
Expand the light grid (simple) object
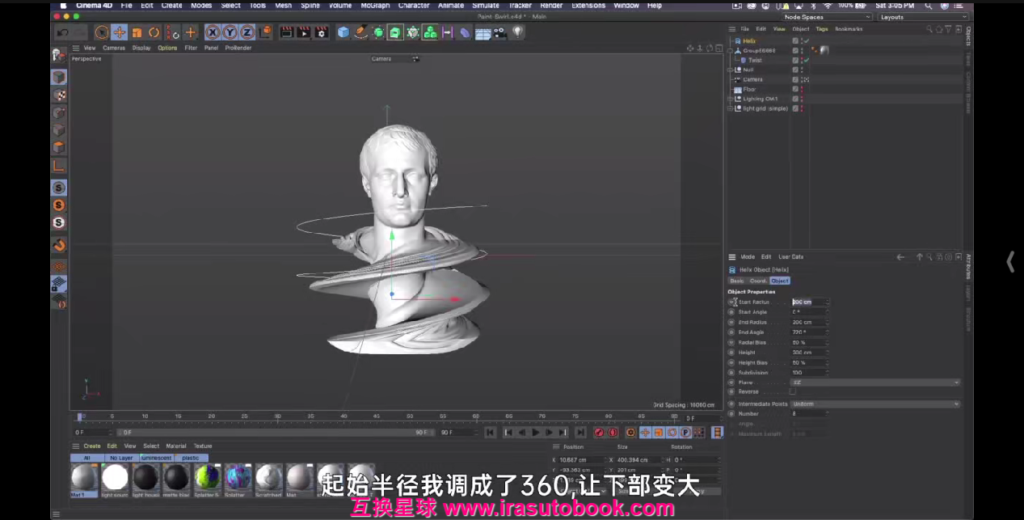[730, 108]
